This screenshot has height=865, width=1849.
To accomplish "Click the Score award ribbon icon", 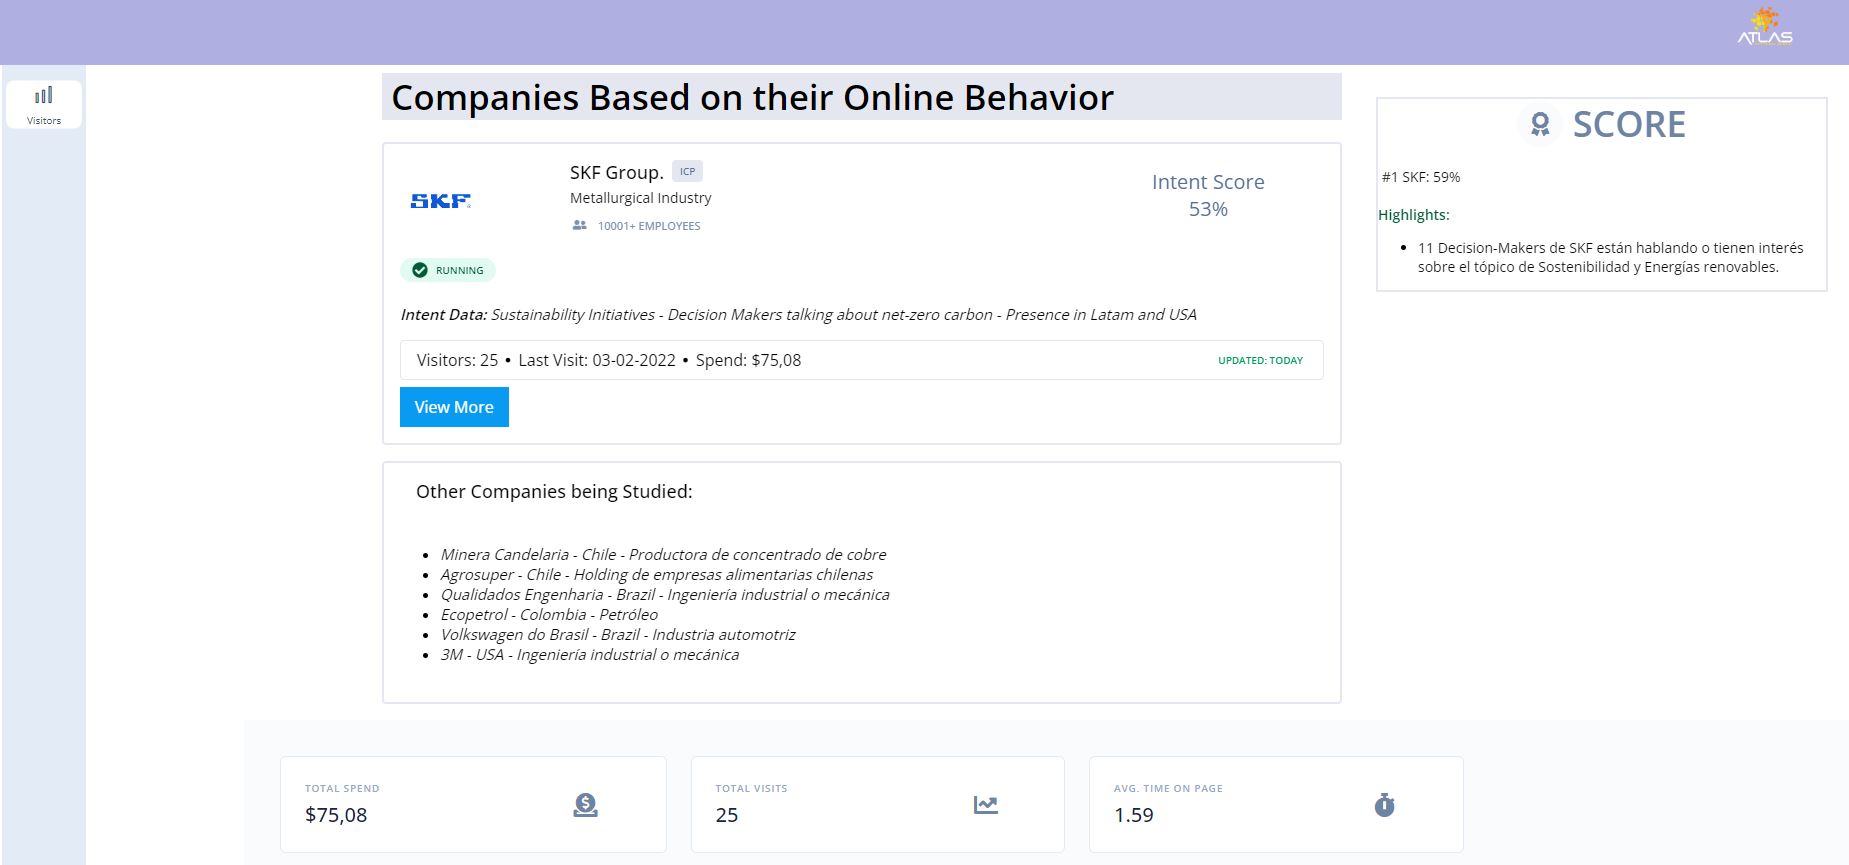I will tap(1540, 124).
